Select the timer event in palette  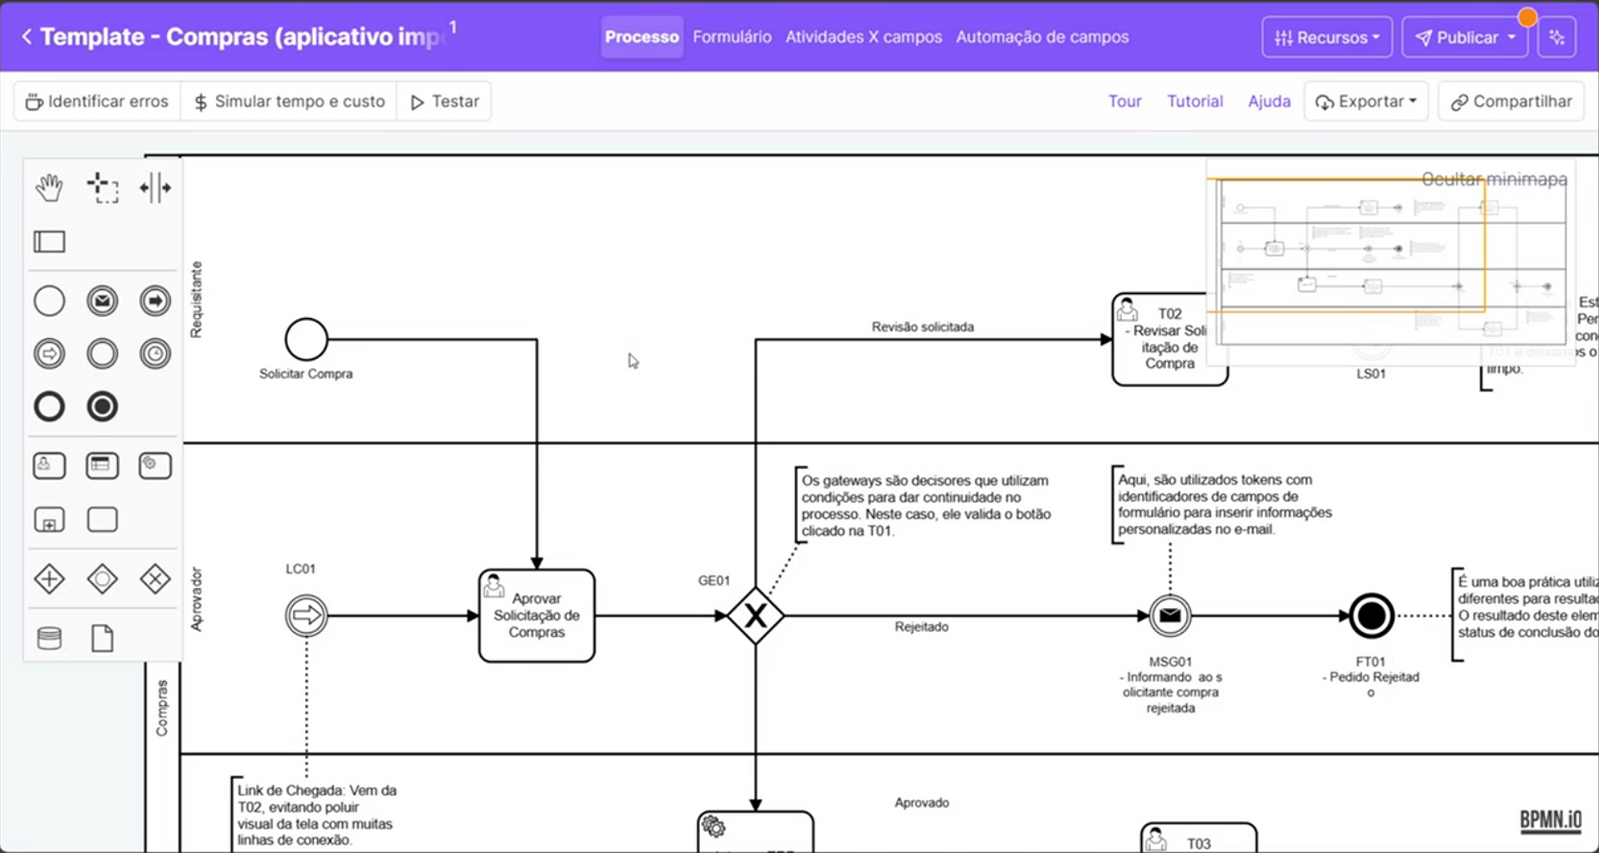pos(155,354)
